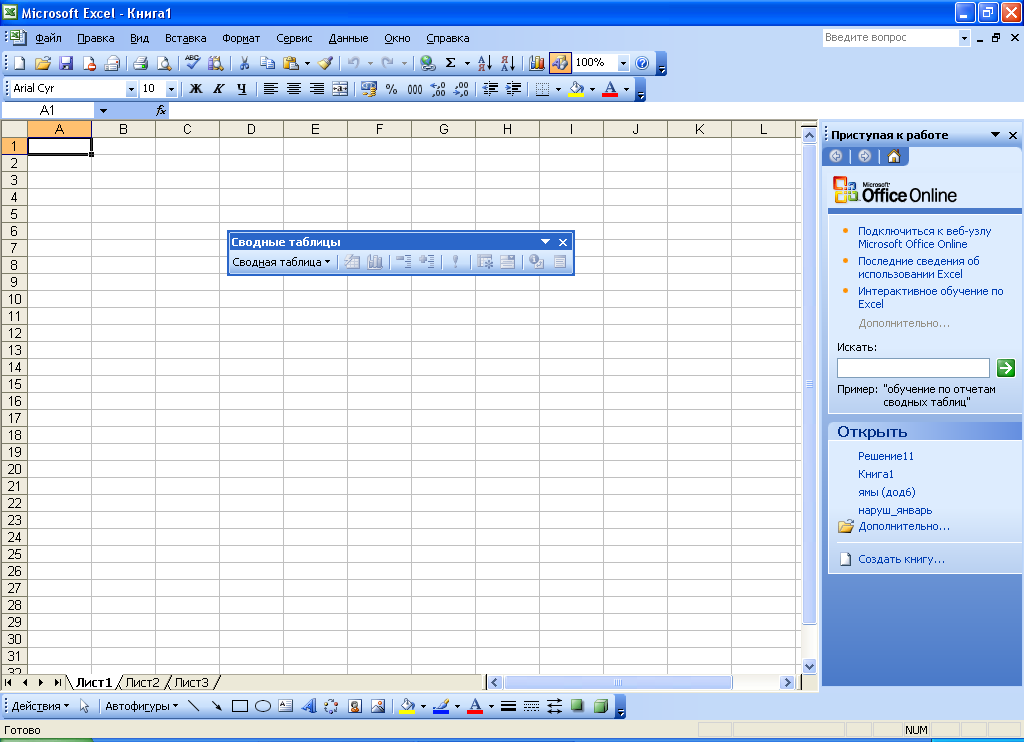
Task: Click the Open file folder icon
Action: coord(42,63)
